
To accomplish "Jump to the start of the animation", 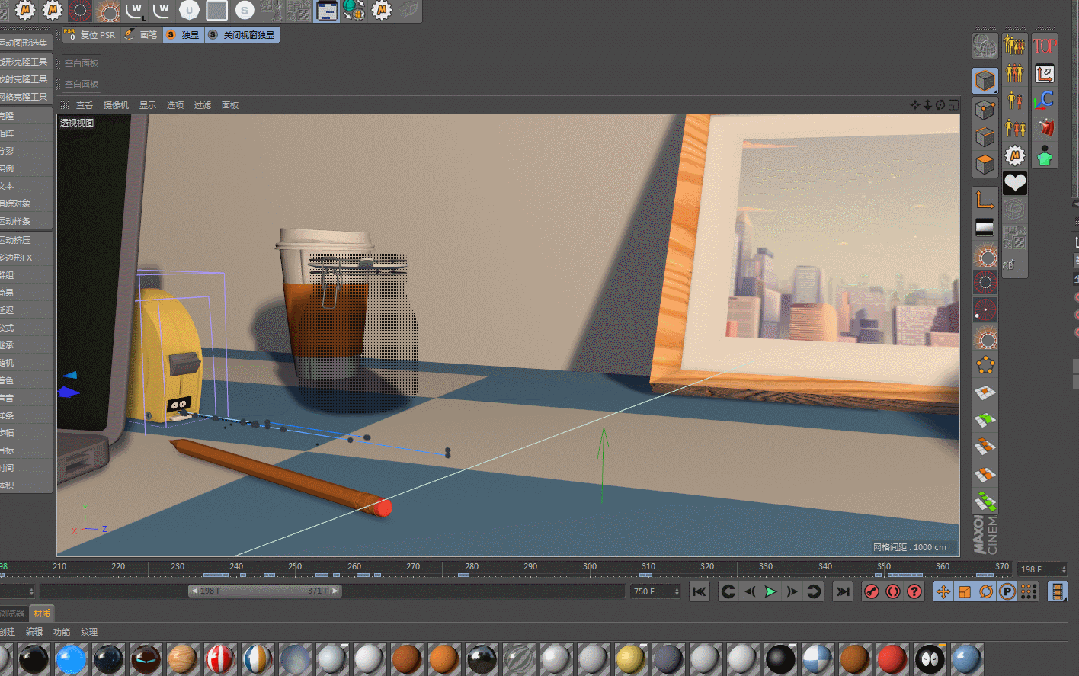I will (x=699, y=592).
